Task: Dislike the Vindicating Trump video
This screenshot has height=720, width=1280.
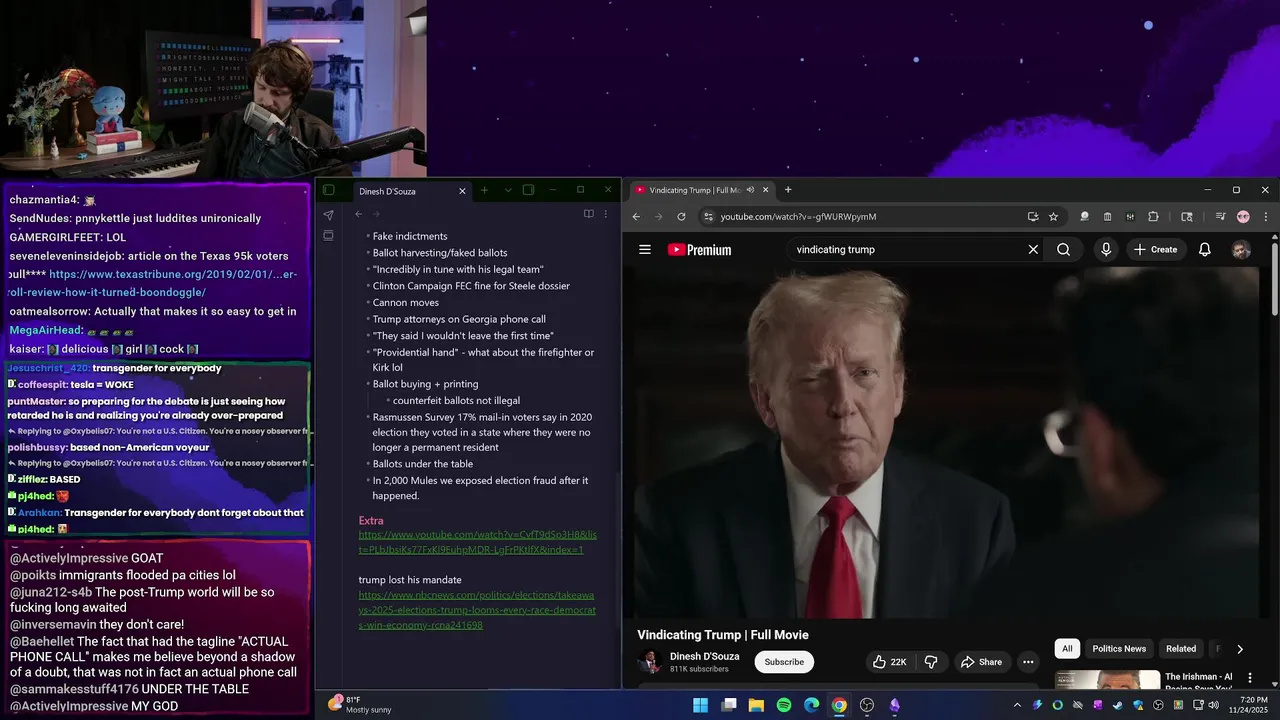Action: pyautogui.click(x=931, y=662)
